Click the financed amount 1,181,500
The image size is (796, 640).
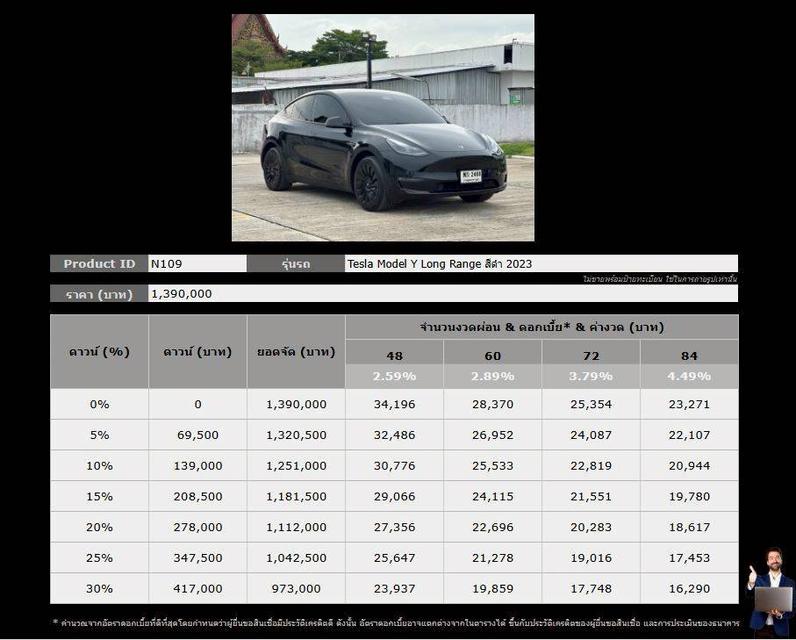(296, 496)
